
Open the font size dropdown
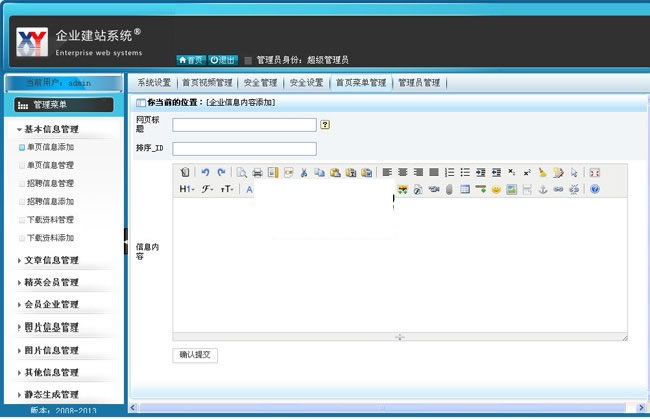(227, 189)
